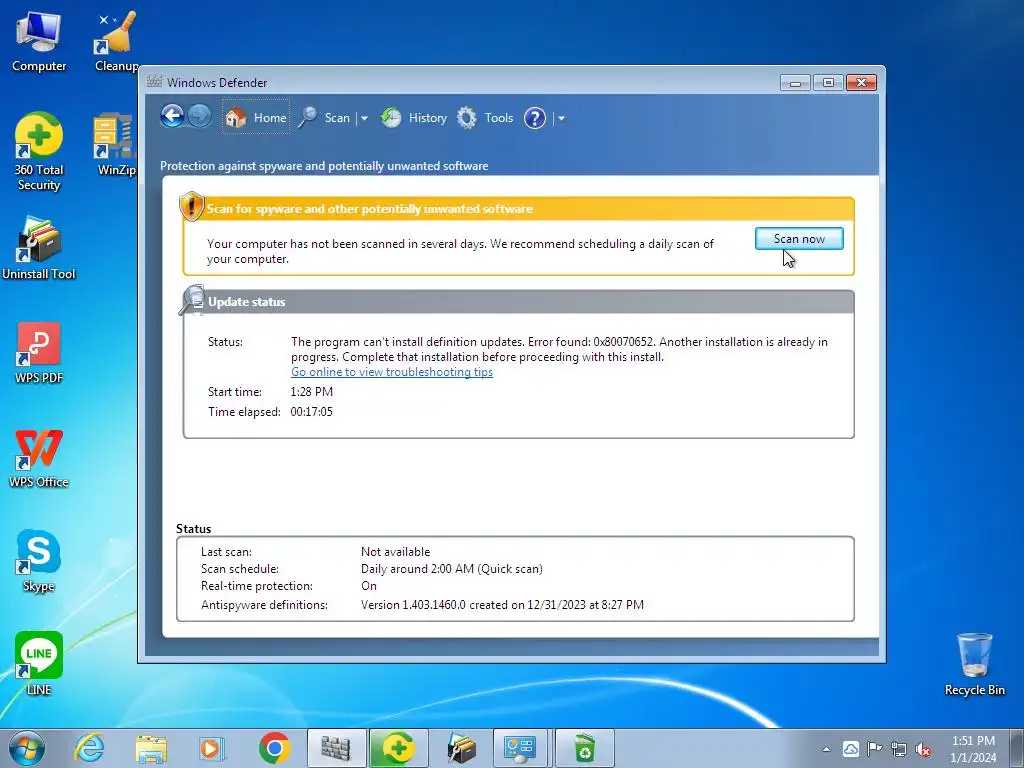Click the Time elapsed value 00:17:05
Screen dimensions: 1024x768
[x=312, y=412]
